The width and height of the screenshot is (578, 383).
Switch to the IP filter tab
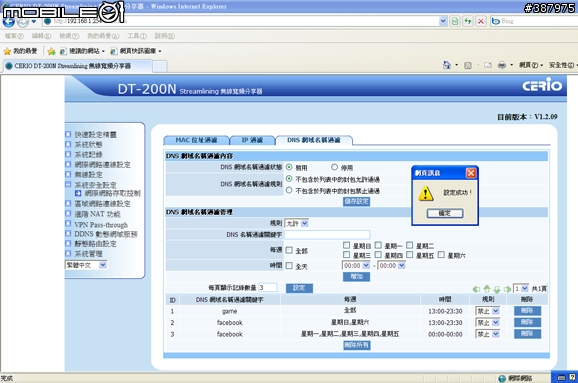pos(252,140)
